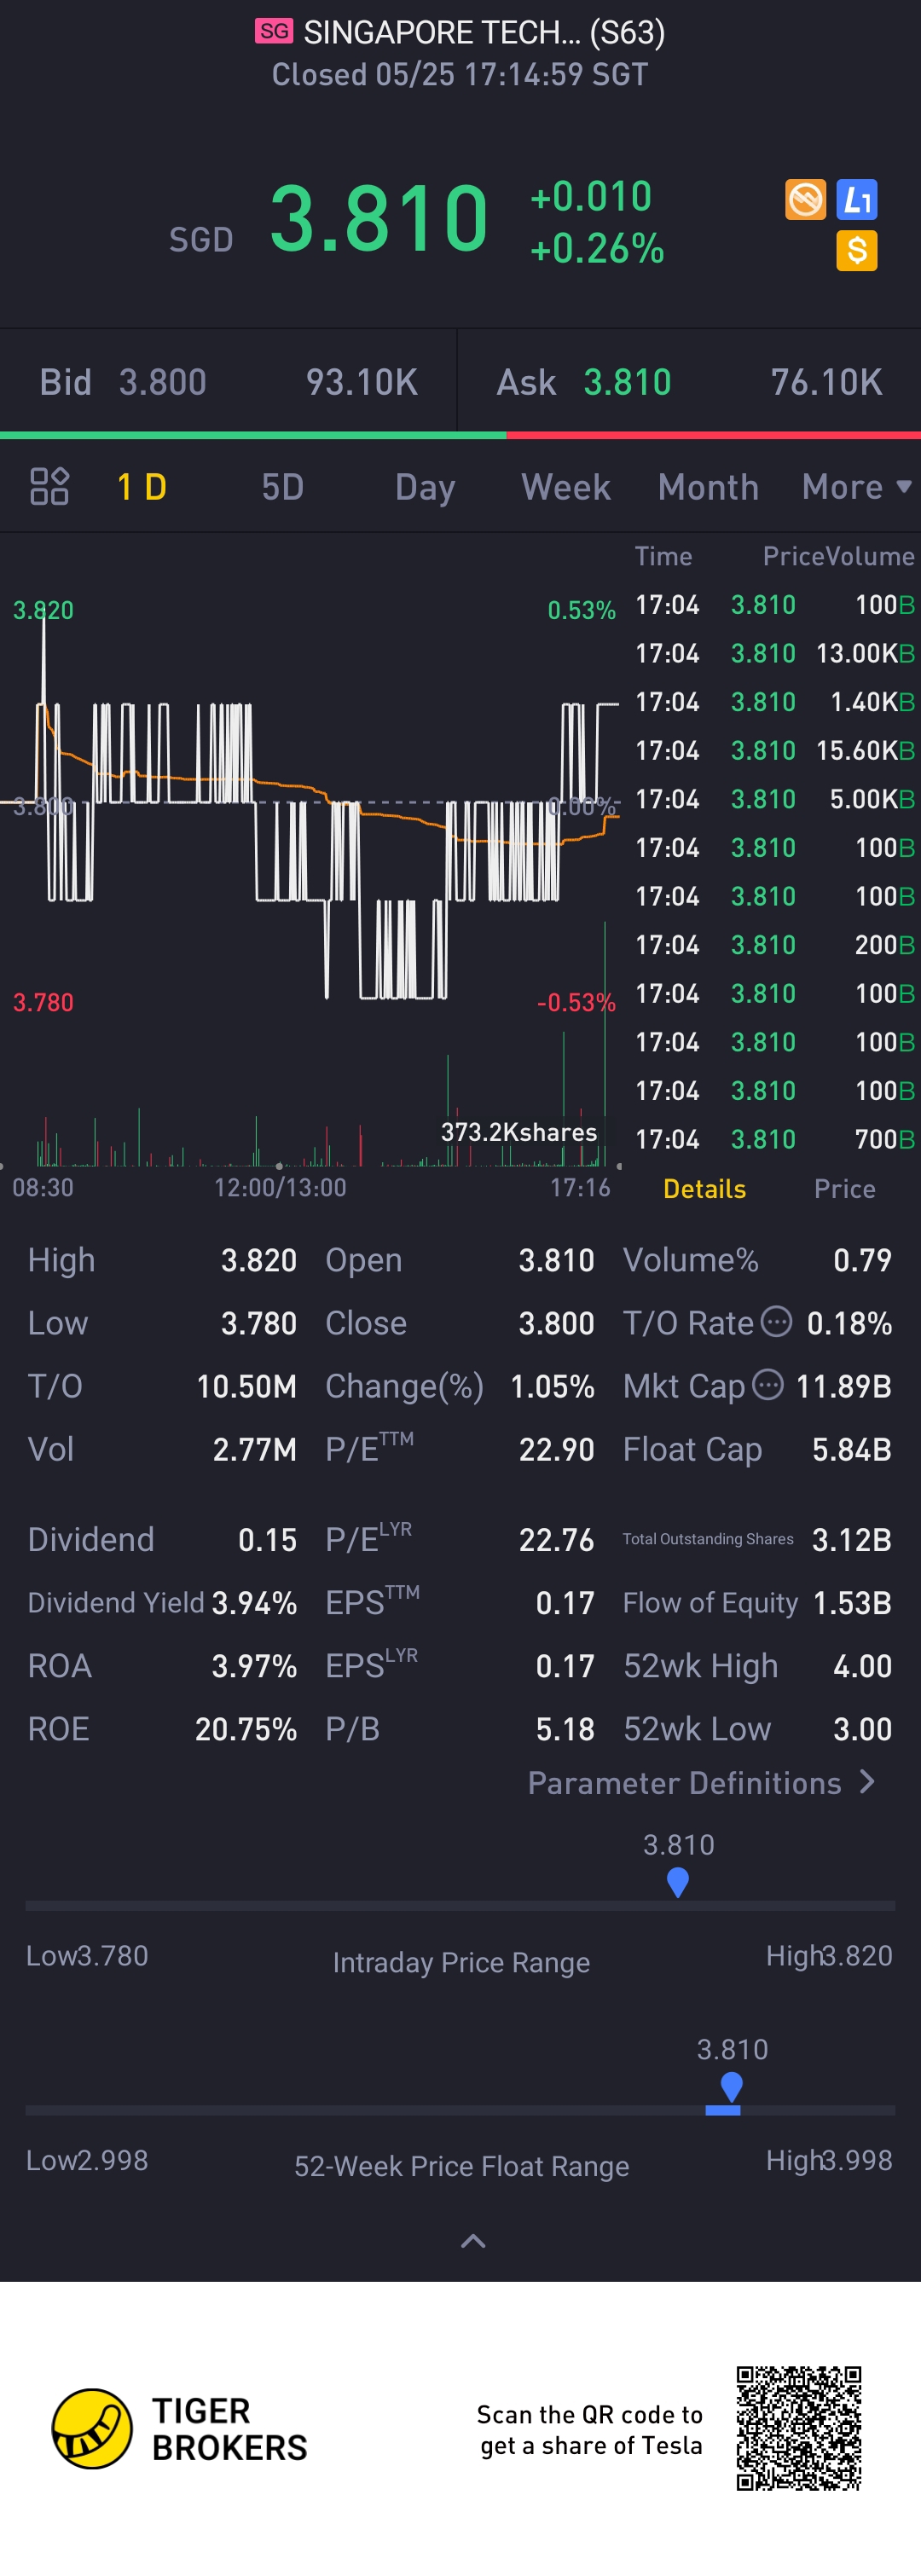Tap the +0.26% change value
This screenshot has height=2576, width=921.
(597, 249)
